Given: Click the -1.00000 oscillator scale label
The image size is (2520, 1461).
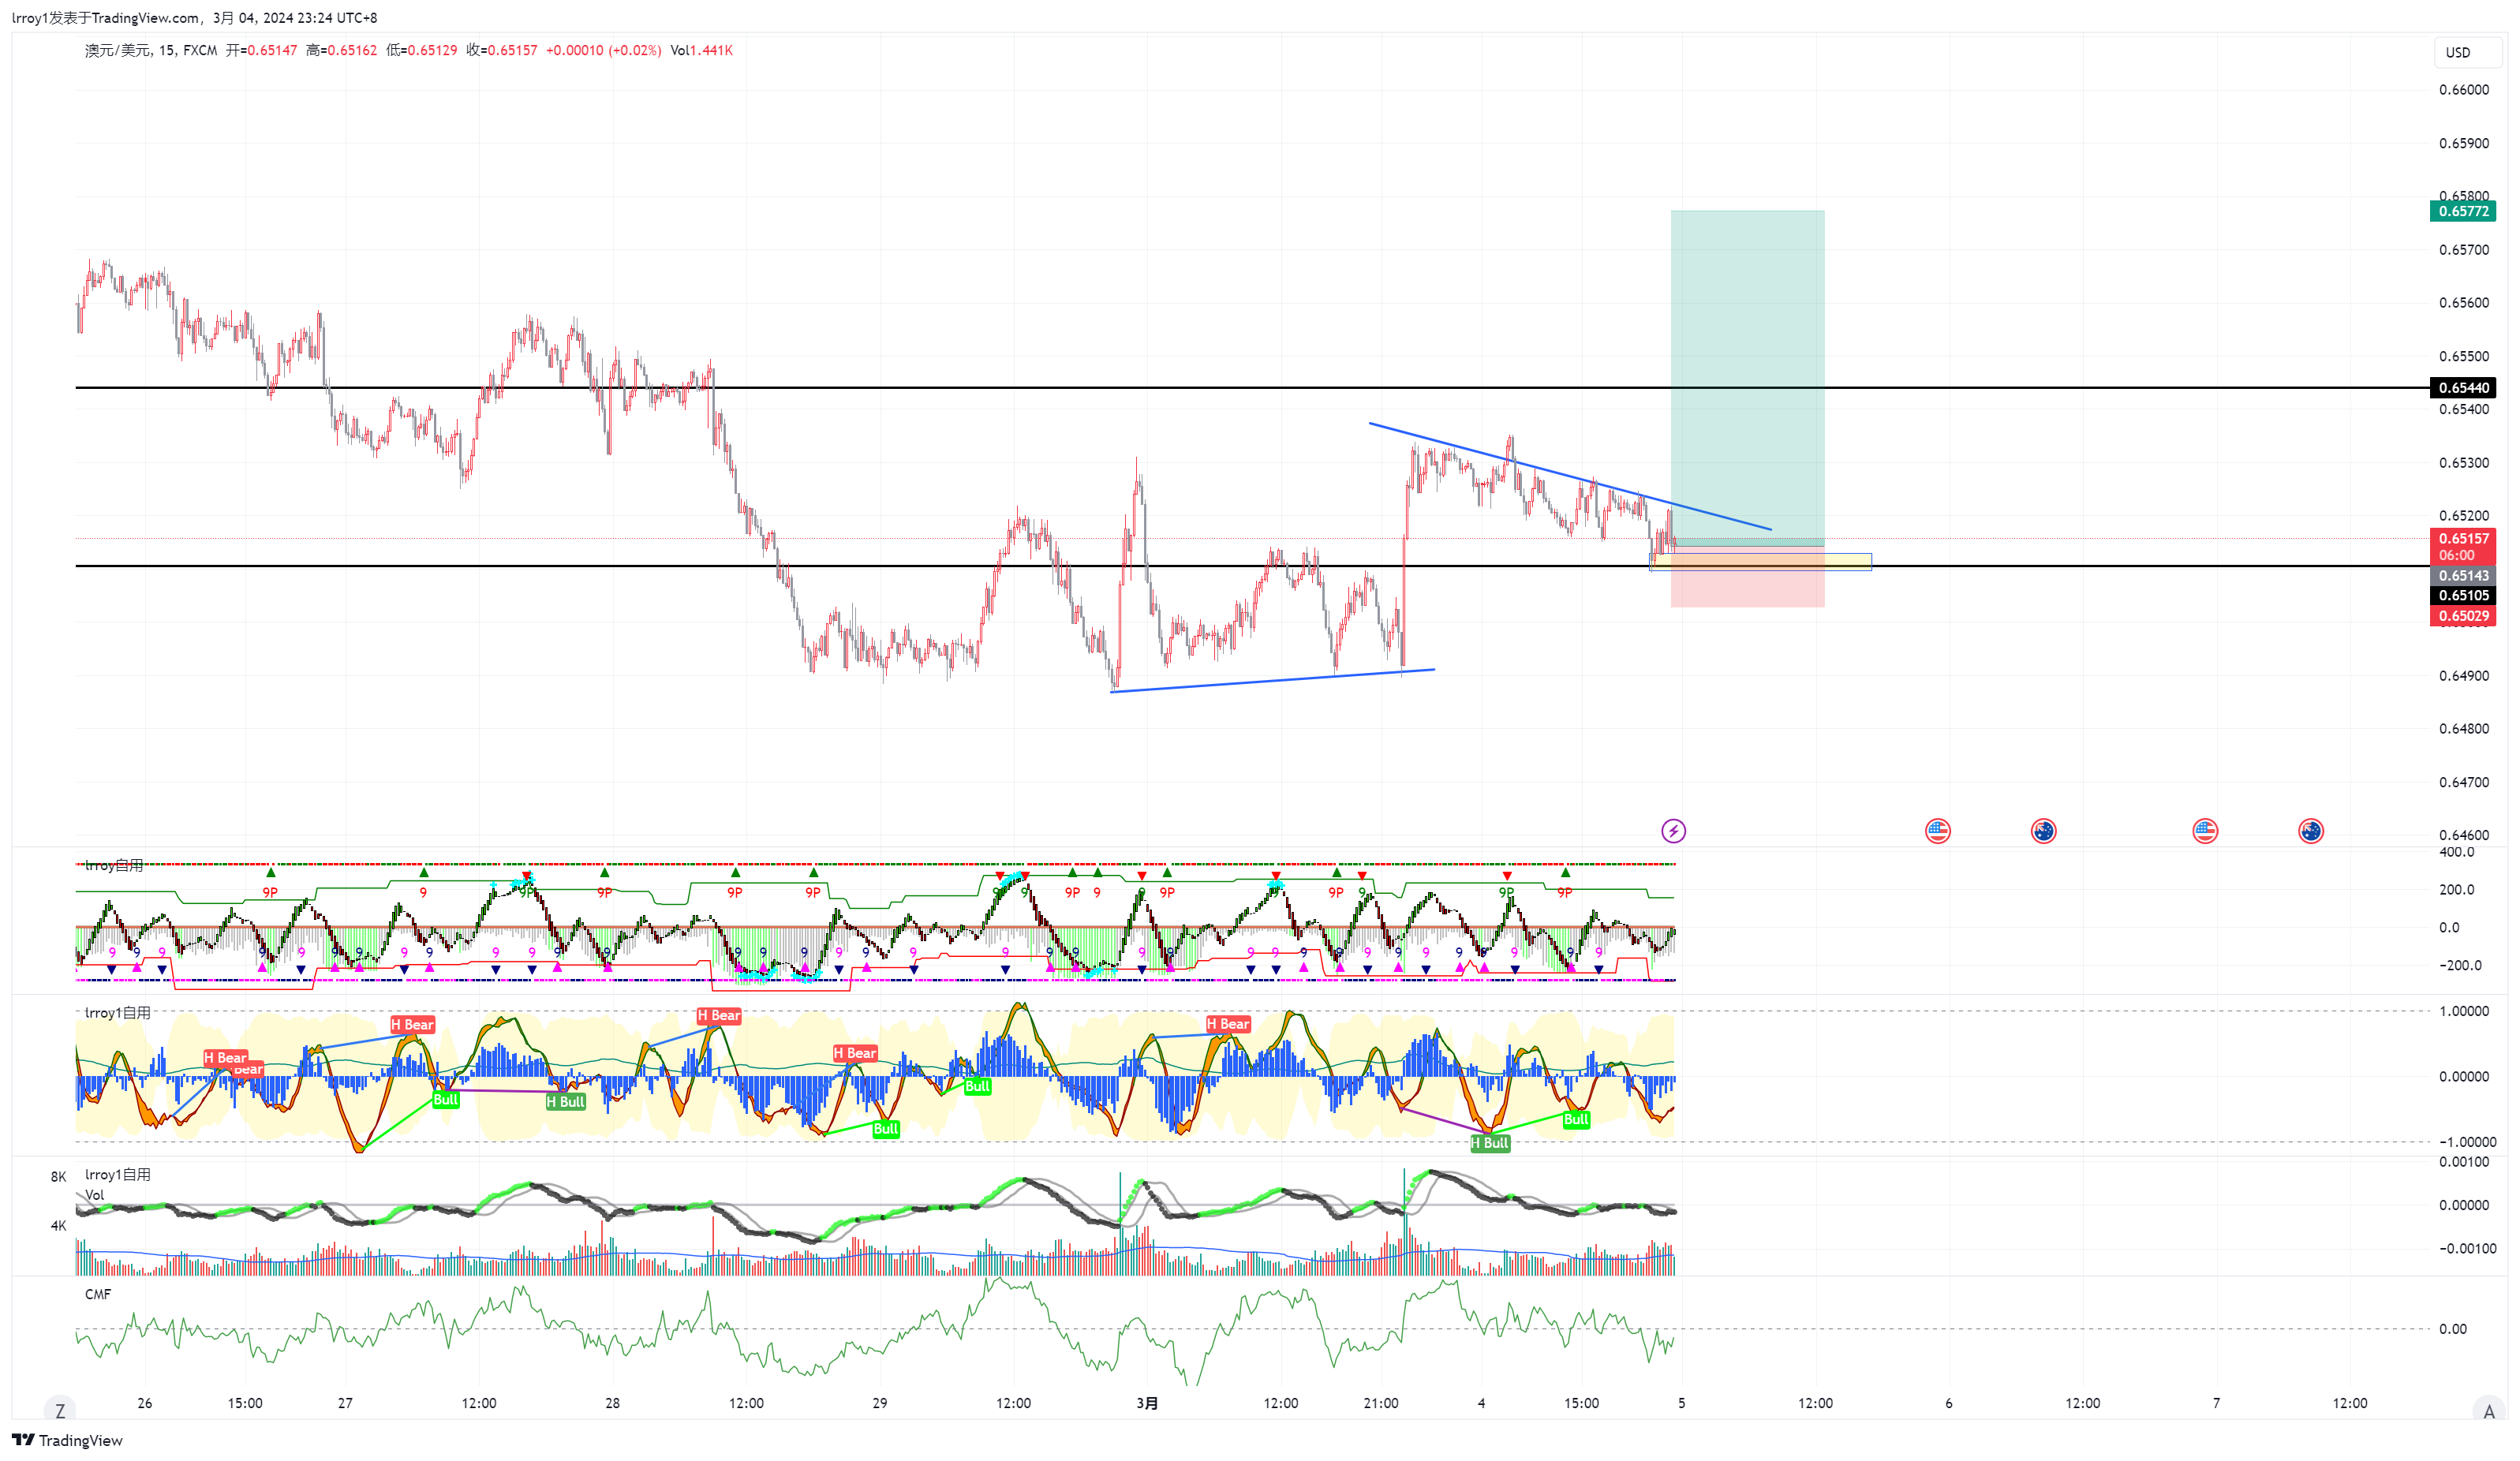Looking at the screenshot, I should [2467, 1142].
